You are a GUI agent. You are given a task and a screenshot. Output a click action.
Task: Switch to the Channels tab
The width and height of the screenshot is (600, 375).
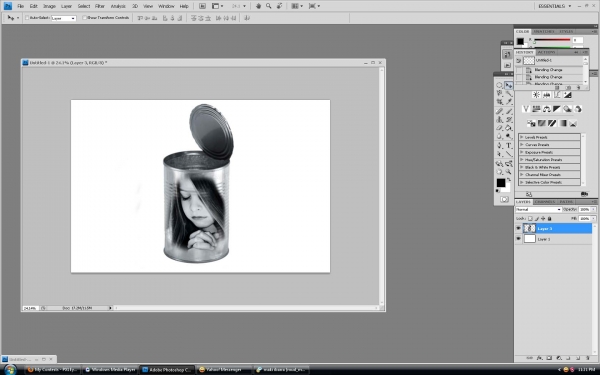[544, 202]
